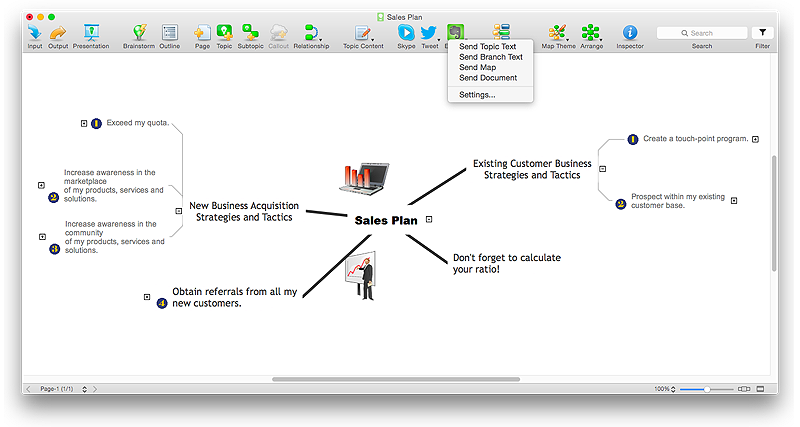Click priority 4 marker on Obtain referrals
Image resolution: width=800 pixels, height=427 pixels.
click(x=162, y=303)
